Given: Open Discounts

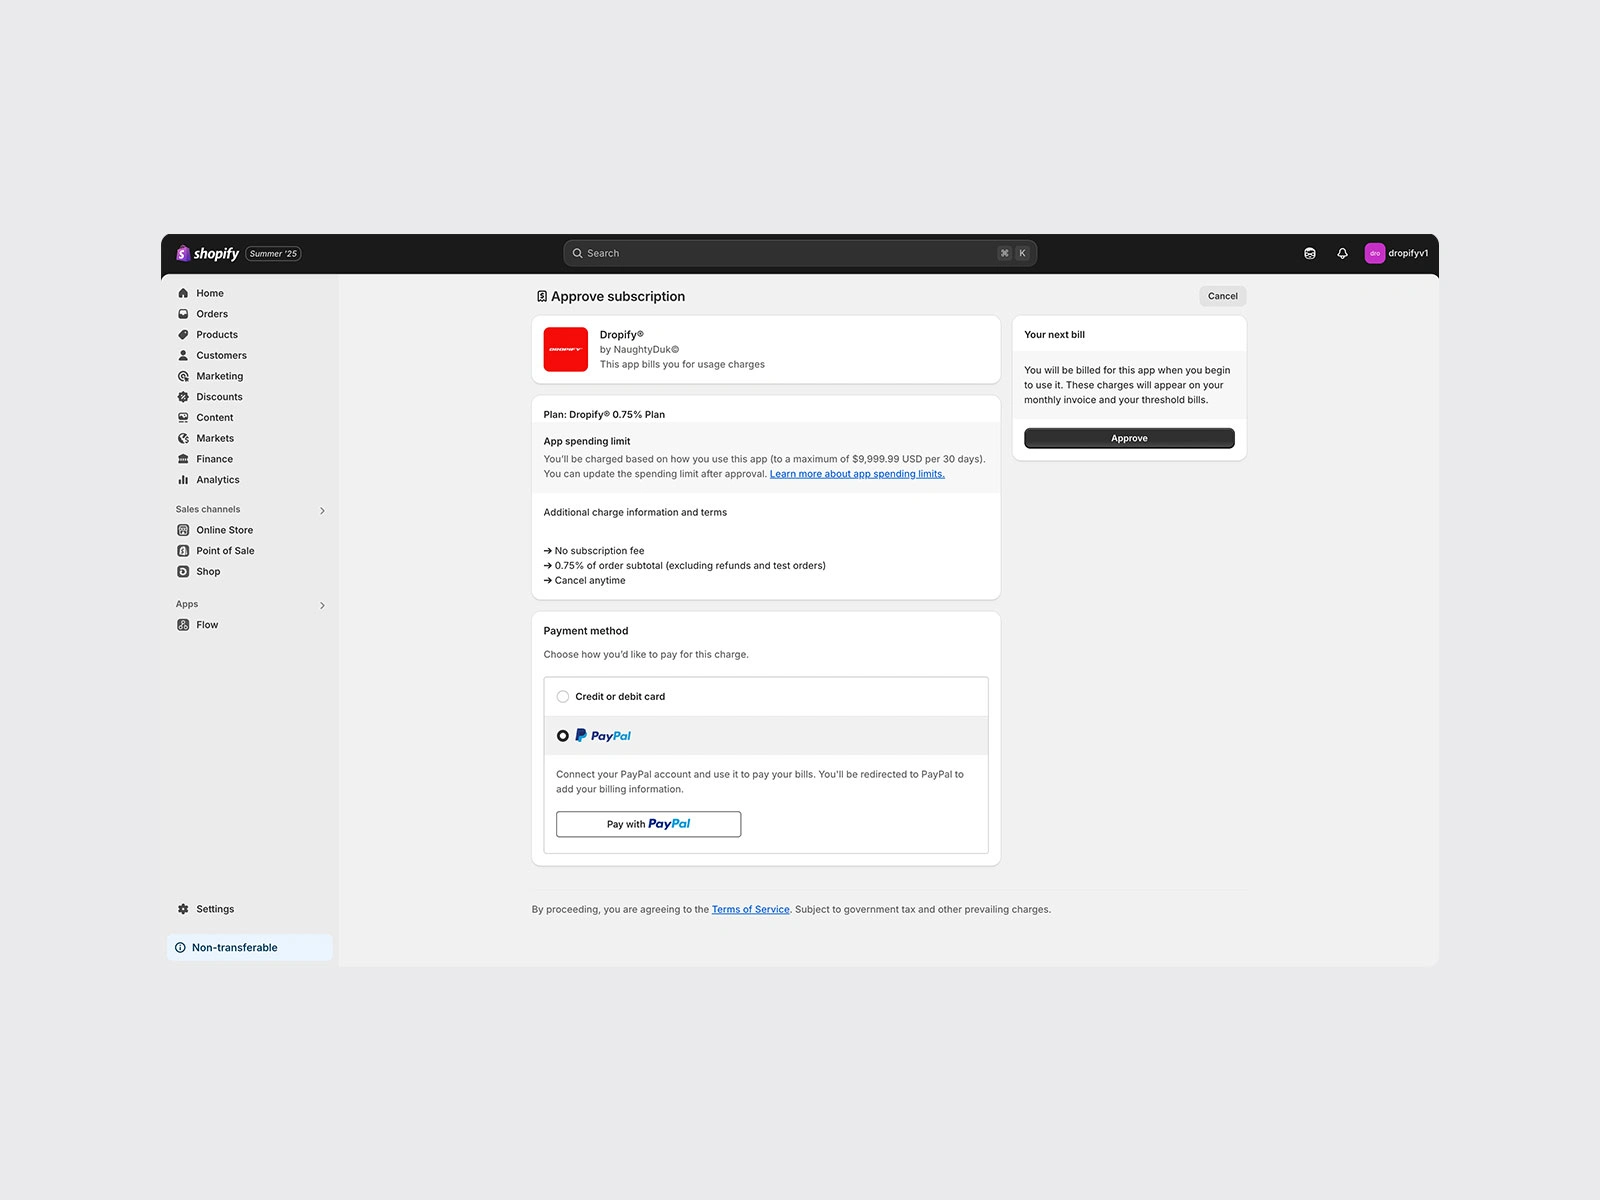Looking at the screenshot, I should tap(219, 397).
